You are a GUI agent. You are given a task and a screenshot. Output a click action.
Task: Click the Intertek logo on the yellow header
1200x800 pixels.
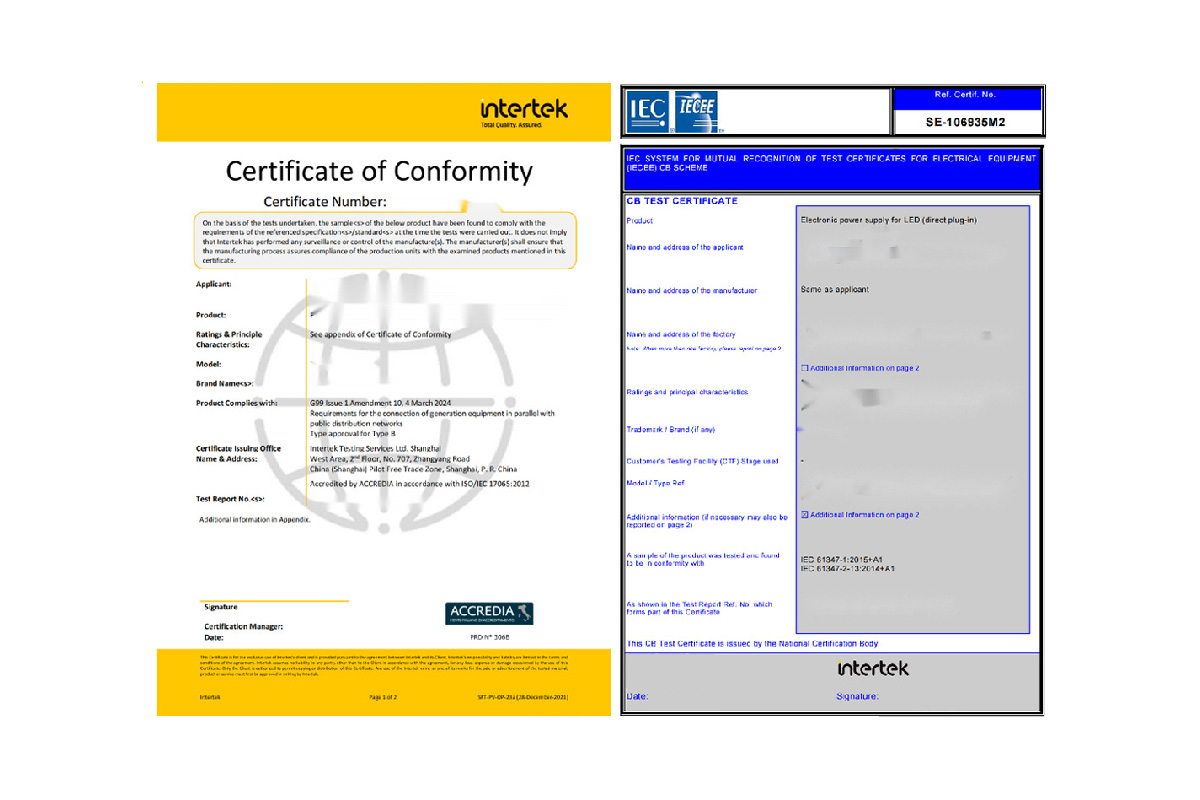(x=523, y=111)
